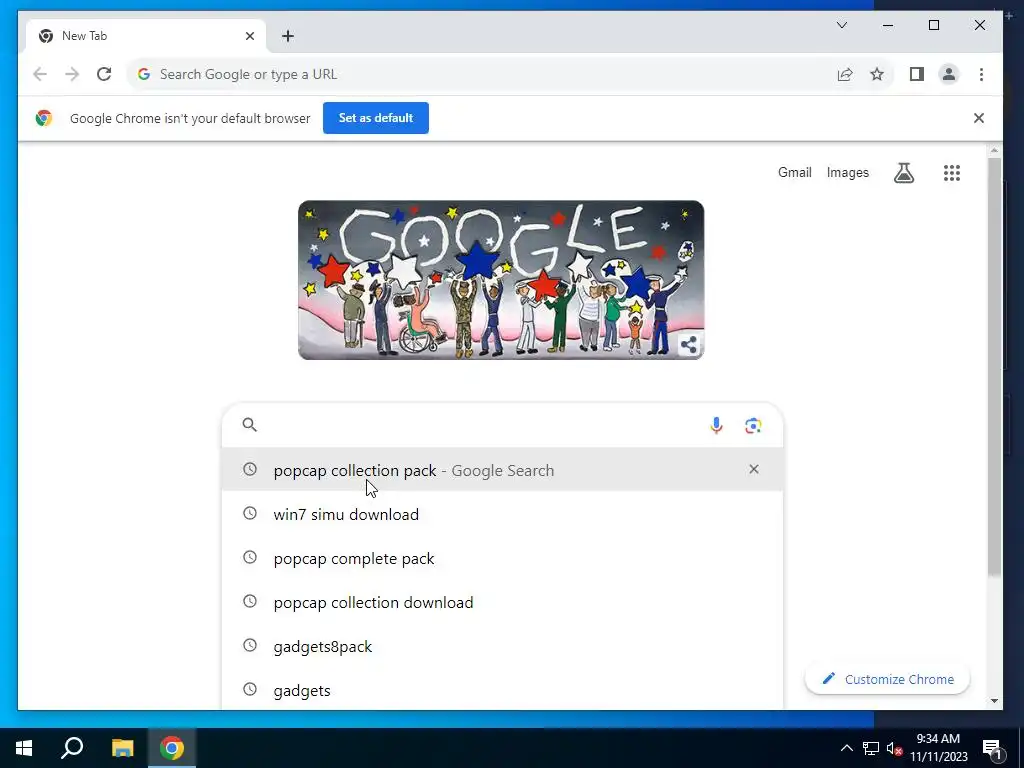Open File Explorer from the taskbar
Screen dimensions: 1024x768
point(122,748)
